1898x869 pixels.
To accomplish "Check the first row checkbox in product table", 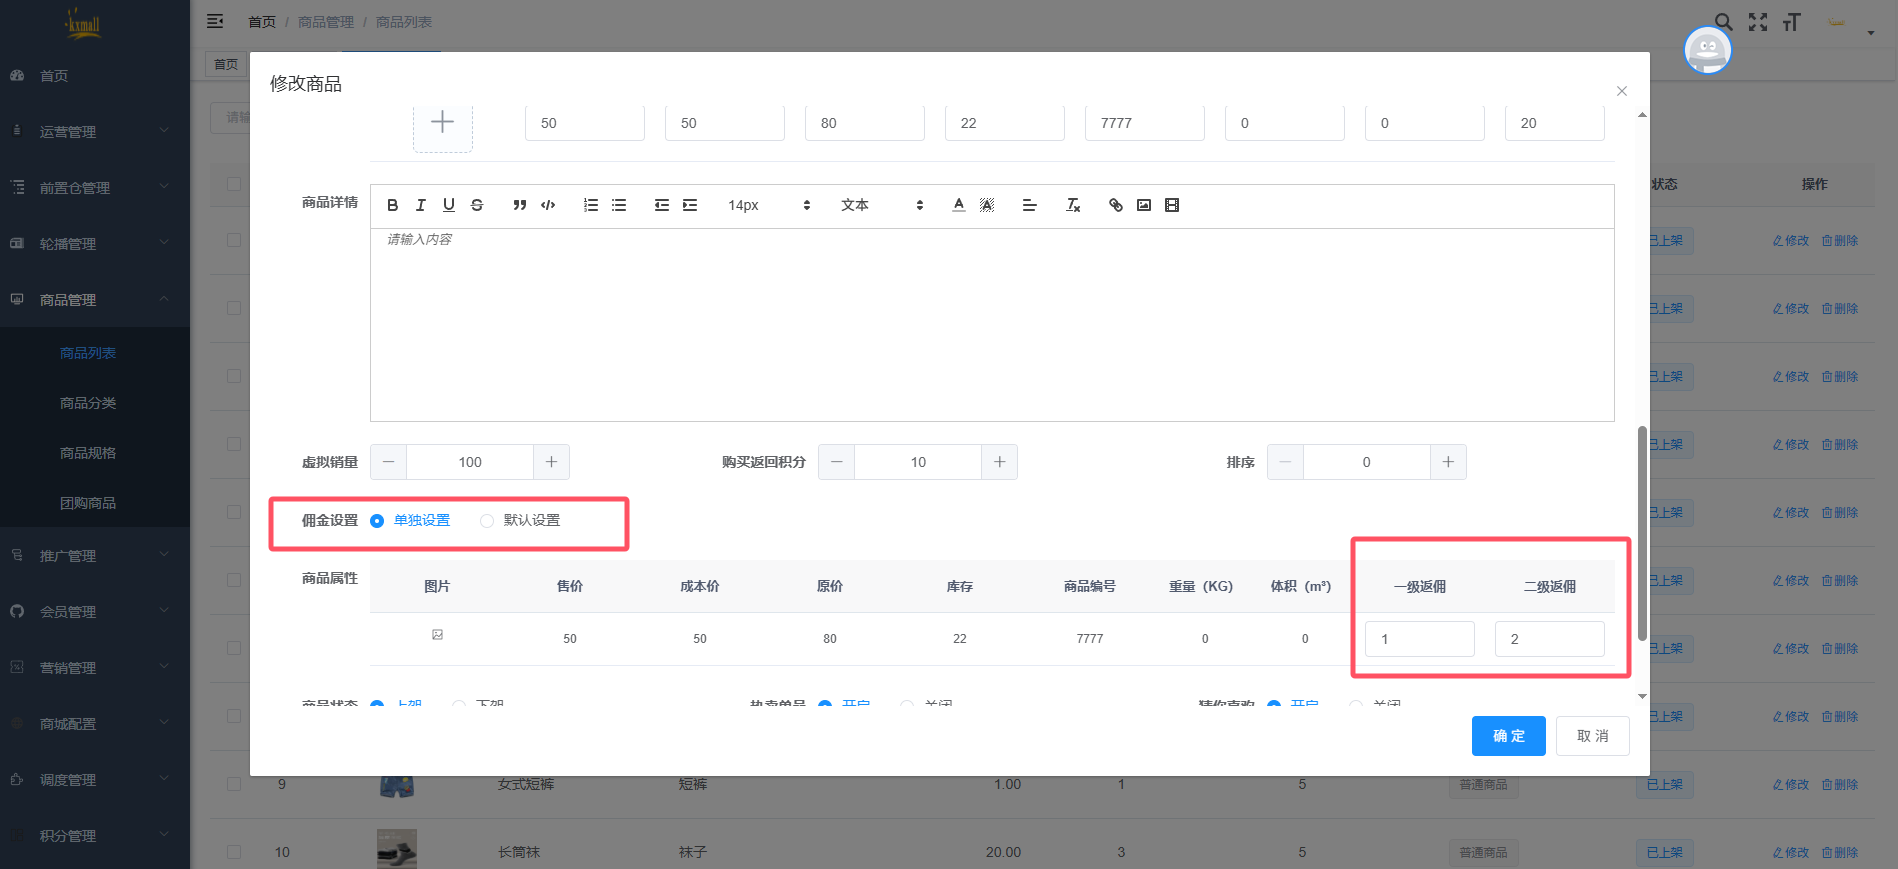I will pos(234,240).
